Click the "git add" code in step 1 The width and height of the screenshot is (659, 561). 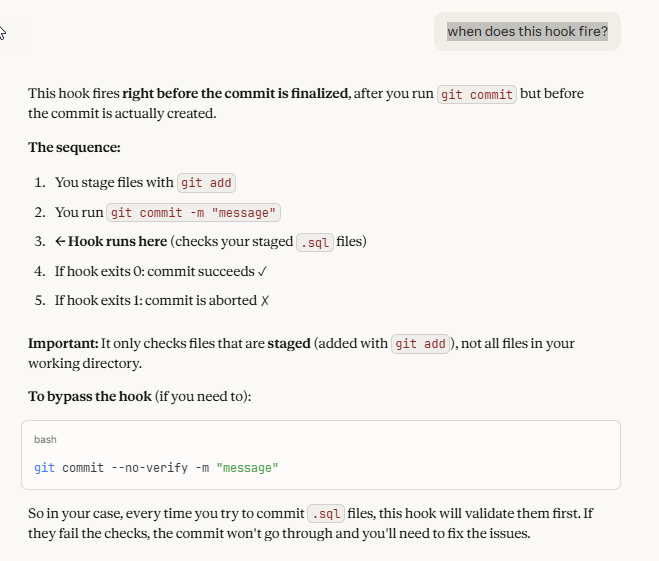click(206, 183)
